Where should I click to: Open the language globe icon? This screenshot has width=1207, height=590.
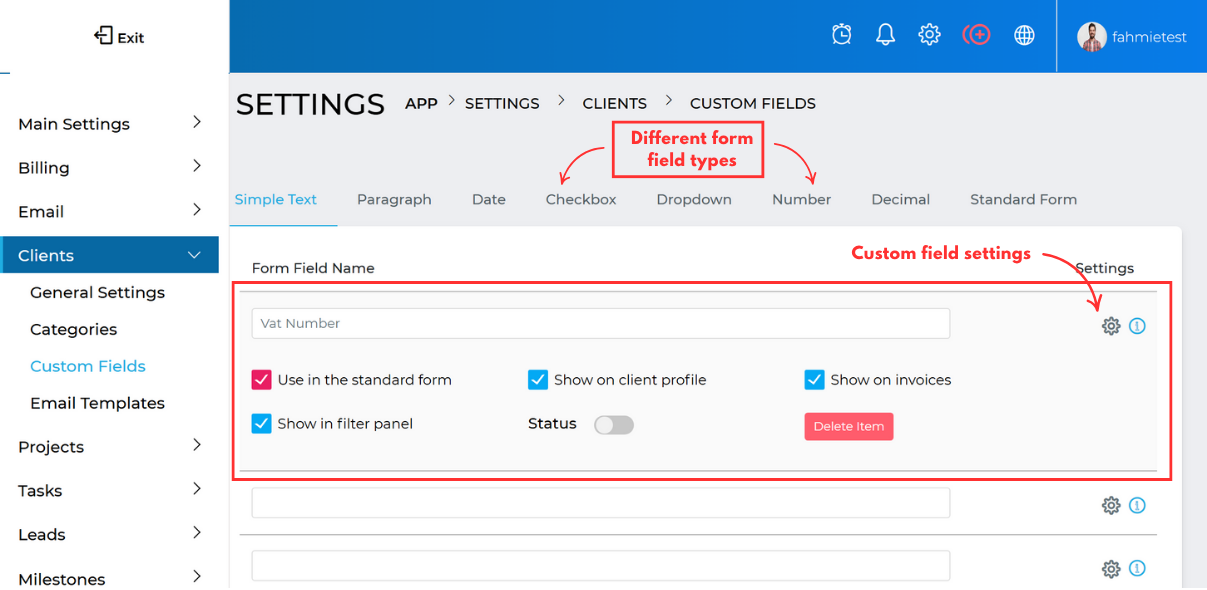click(x=1024, y=35)
